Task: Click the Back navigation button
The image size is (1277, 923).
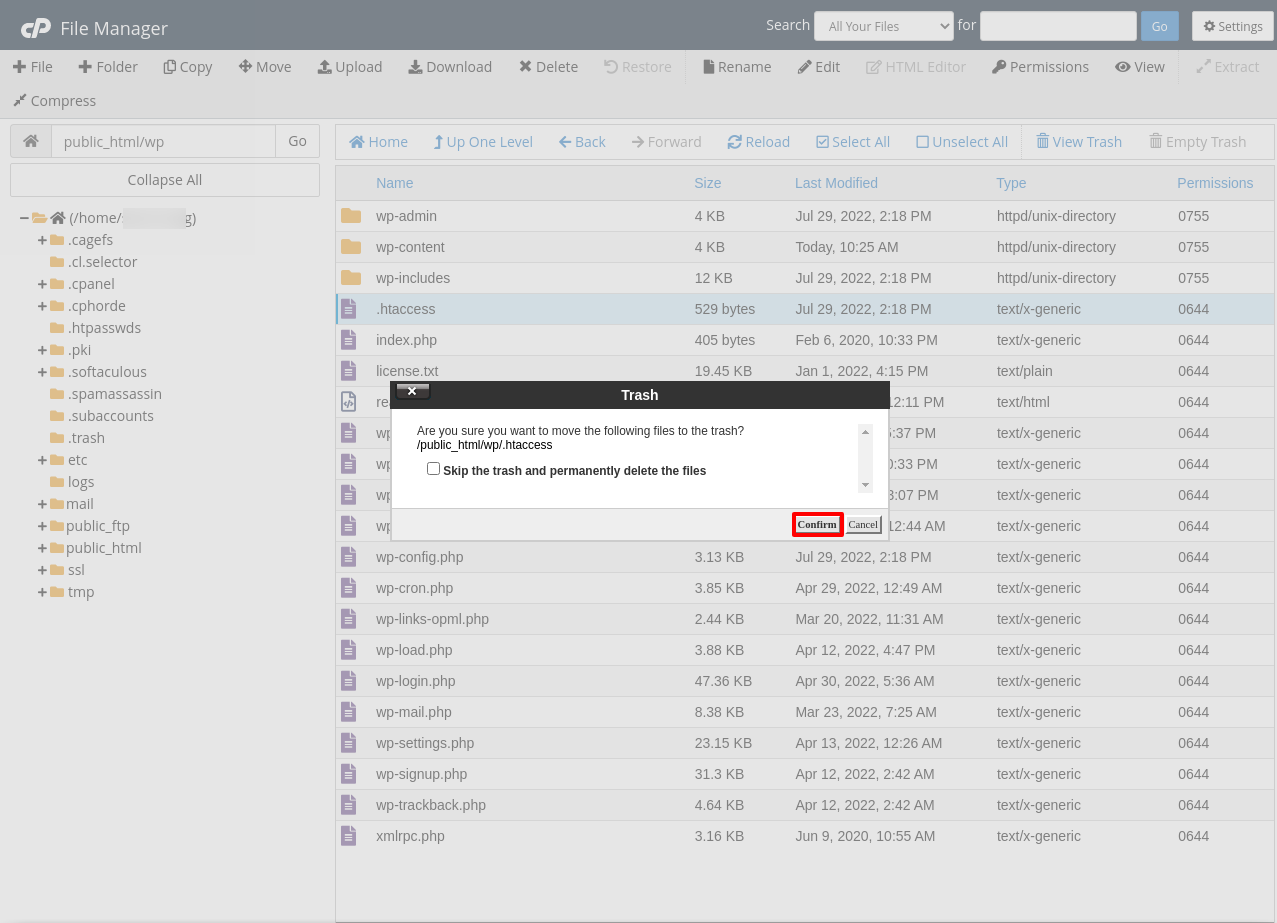Action: [x=582, y=142]
